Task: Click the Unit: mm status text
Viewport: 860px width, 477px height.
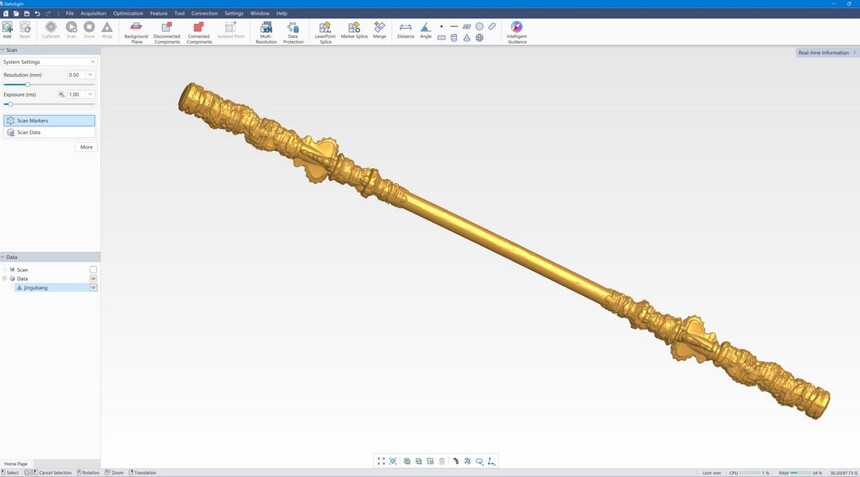Action: pyautogui.click(x=712, y=473)
